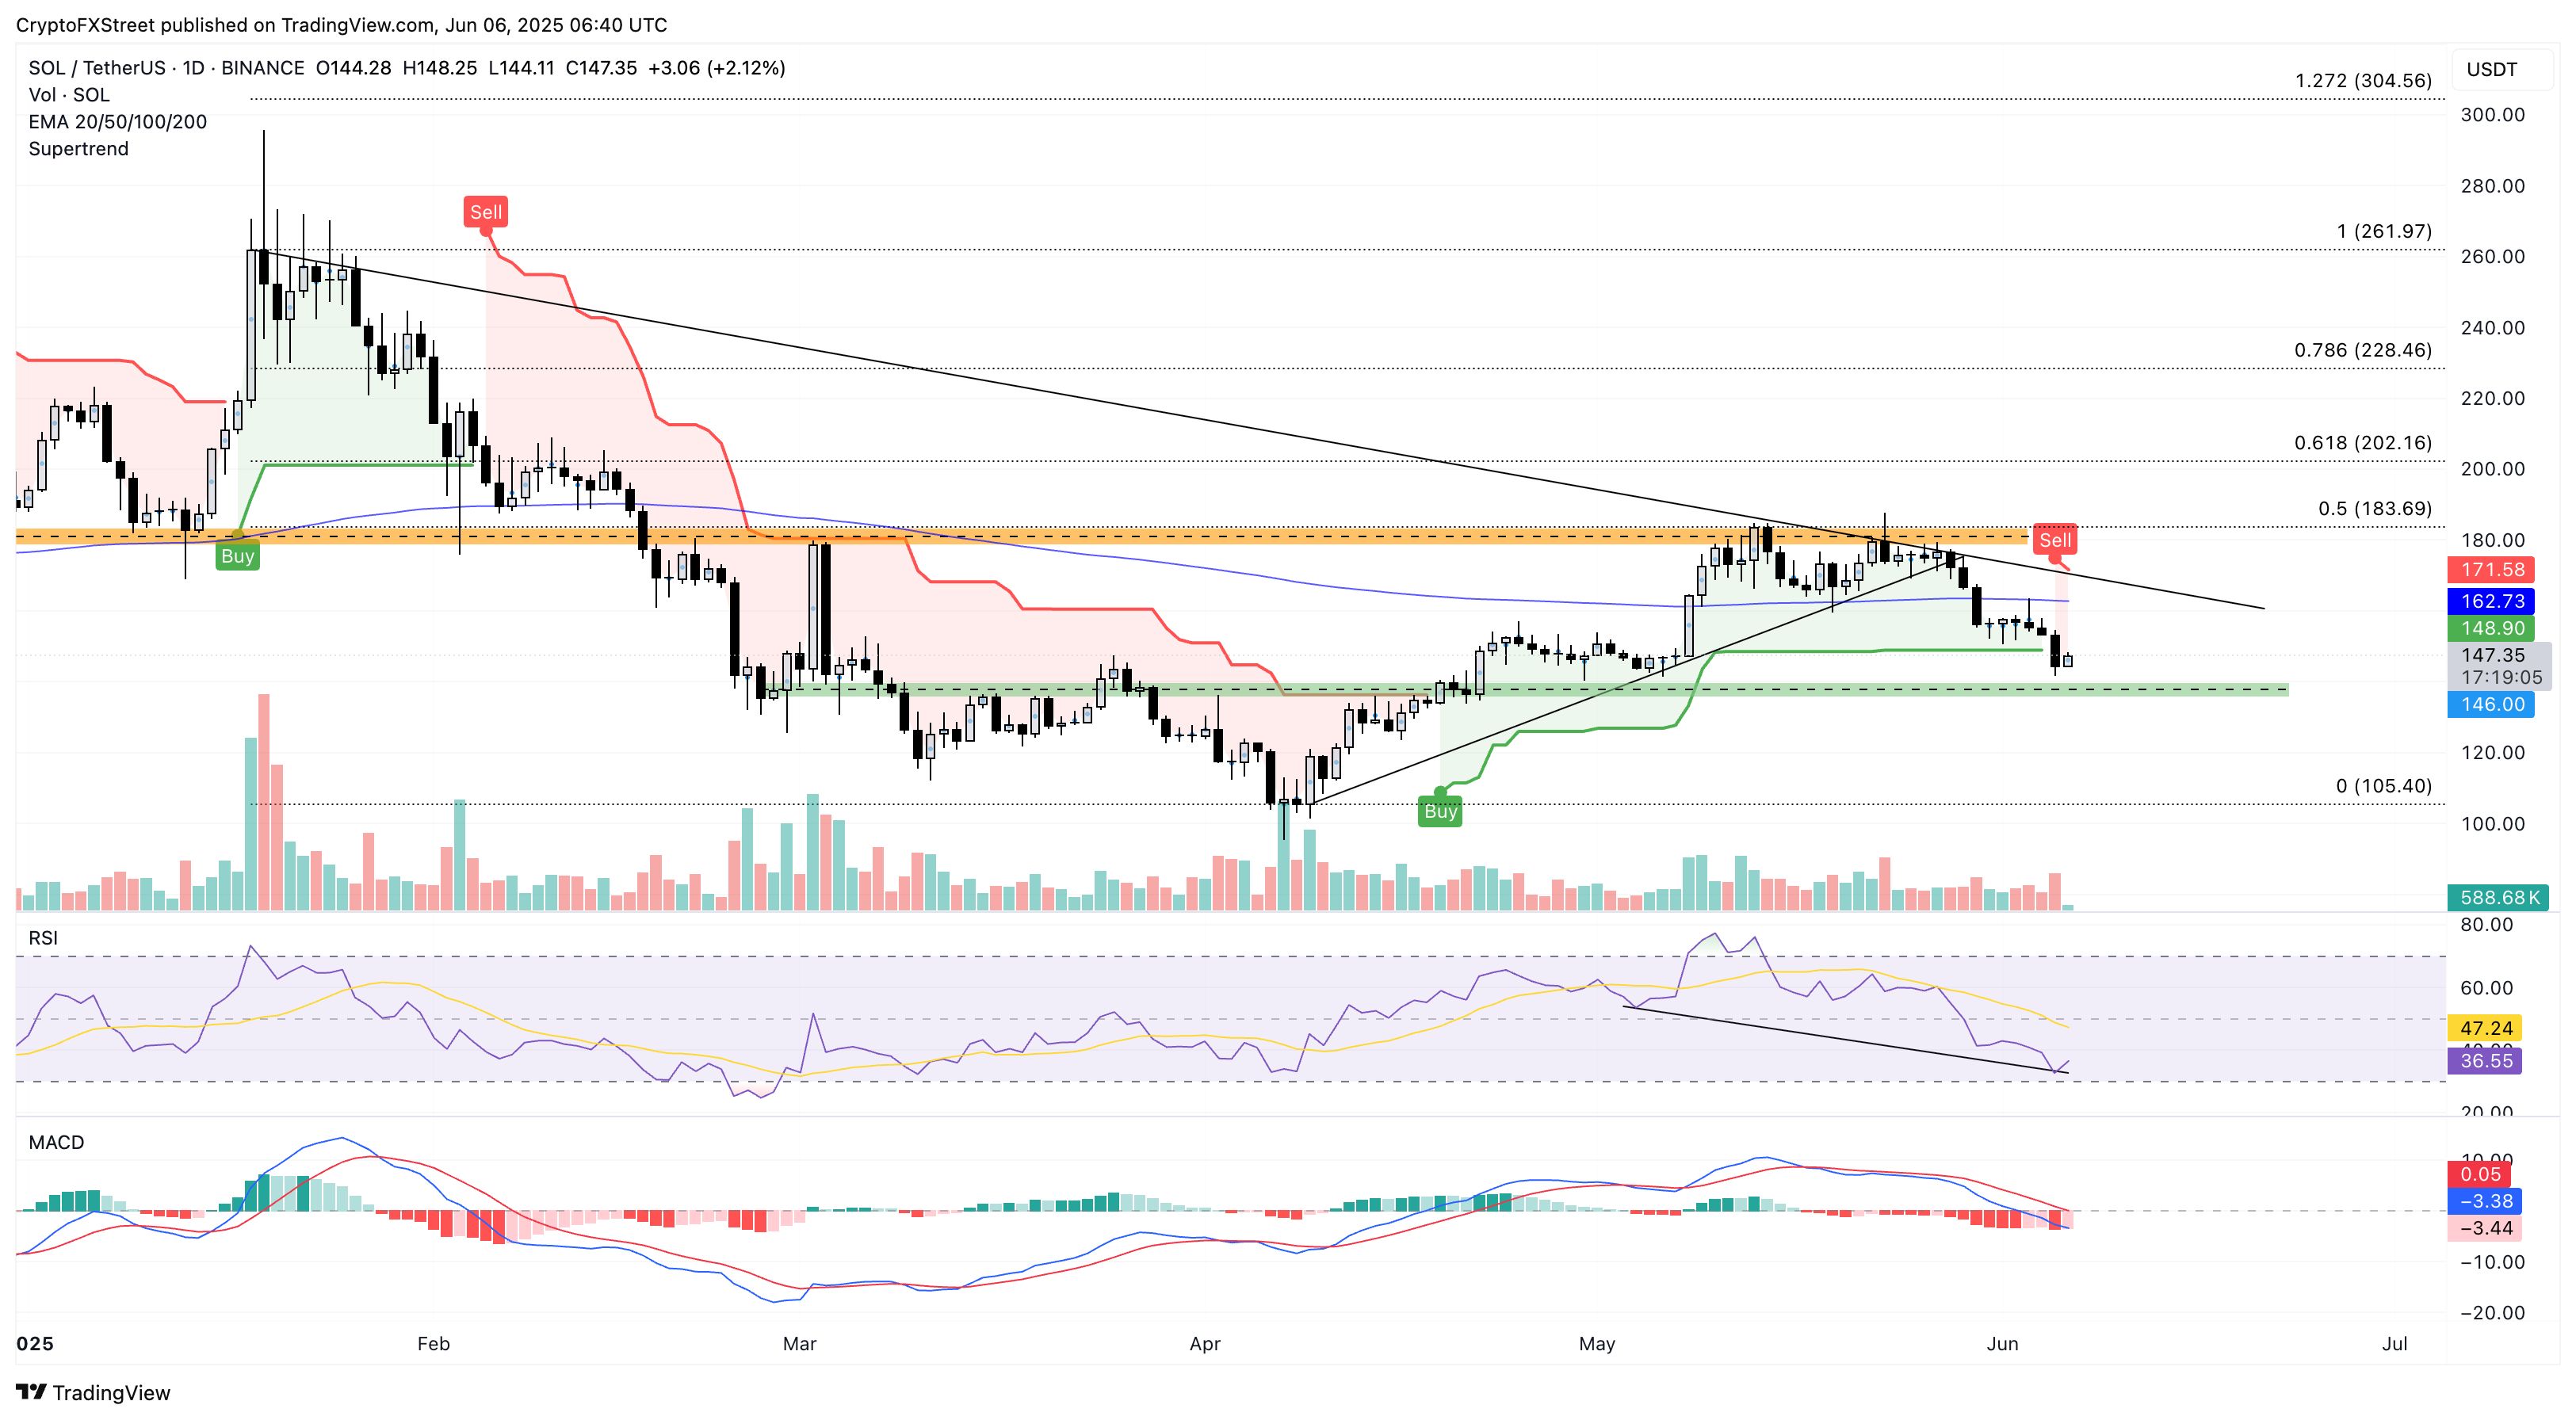
Task: Click the 588.68K volume label
Action: (x=2498, y=897)
